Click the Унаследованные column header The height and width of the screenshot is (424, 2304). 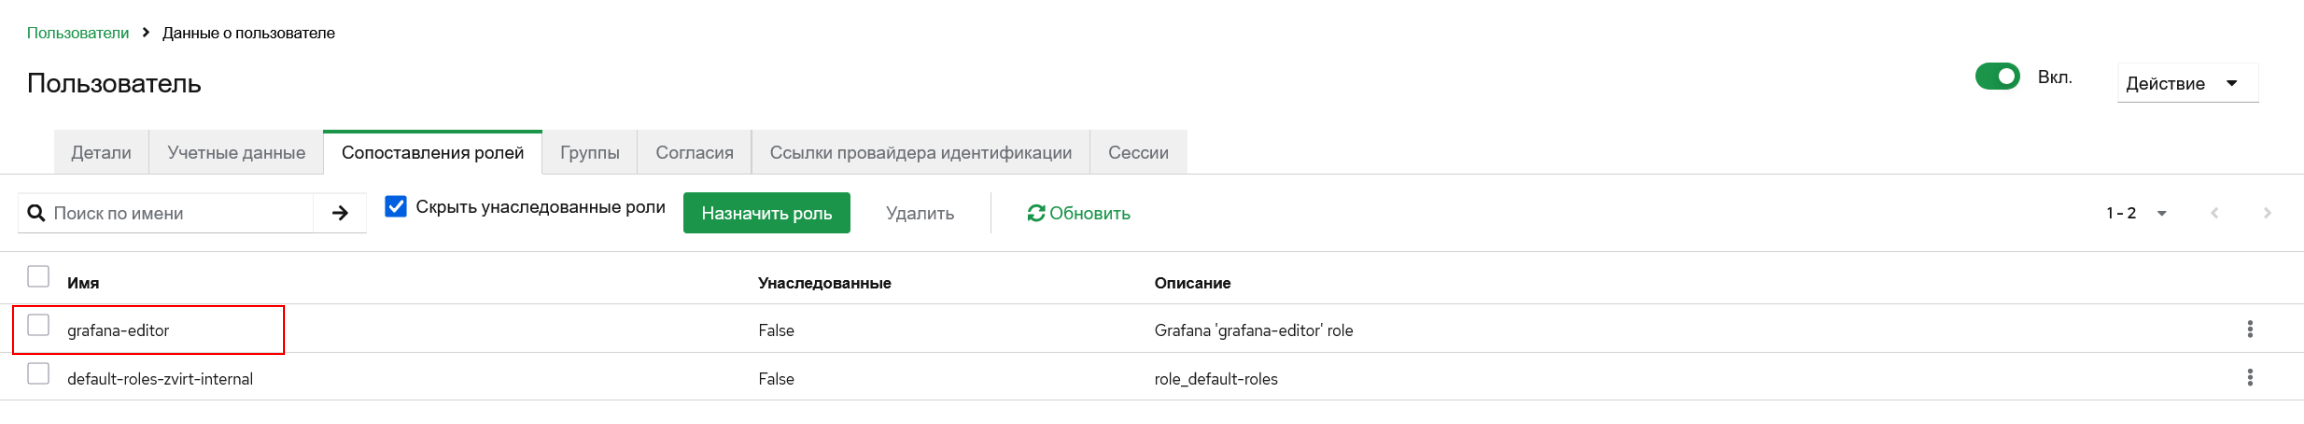tap(824, 283)
